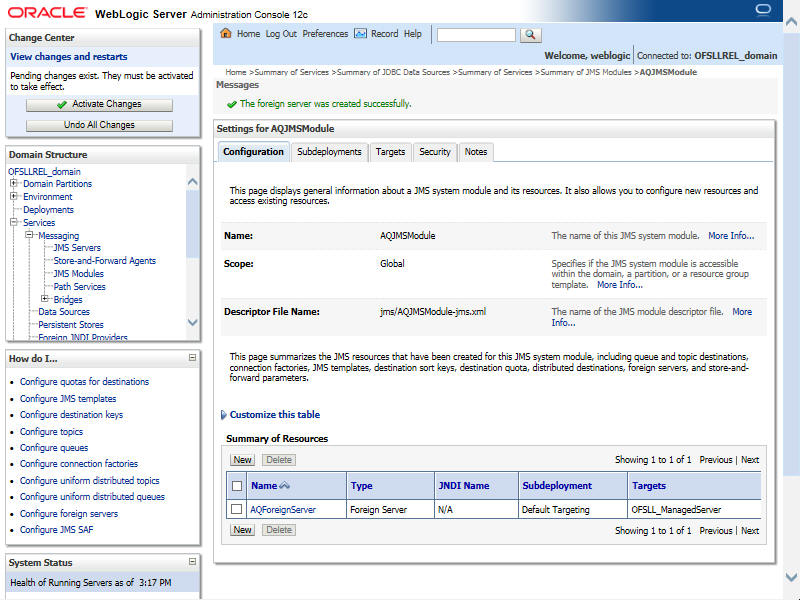Open Configure topics help link

(x=51, y=432)
